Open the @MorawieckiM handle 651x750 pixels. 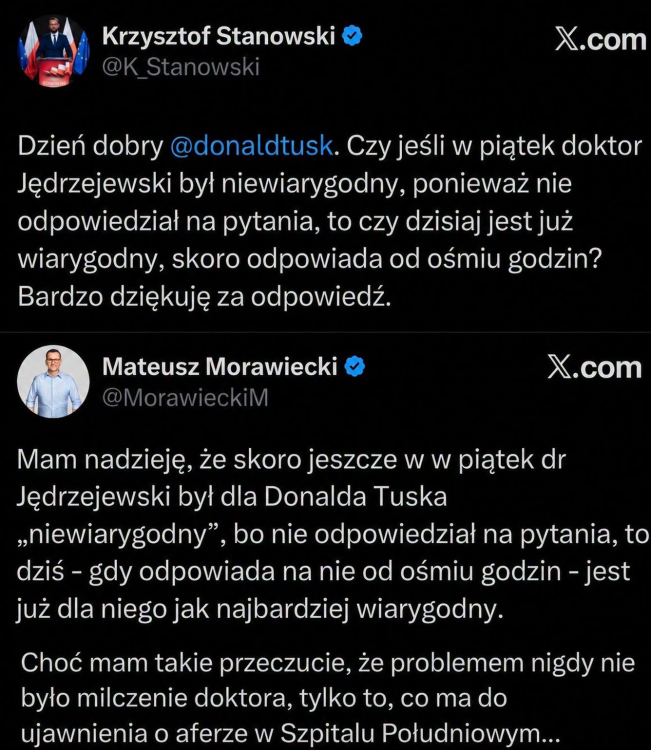pyautogui.click(x=185, y=397)
